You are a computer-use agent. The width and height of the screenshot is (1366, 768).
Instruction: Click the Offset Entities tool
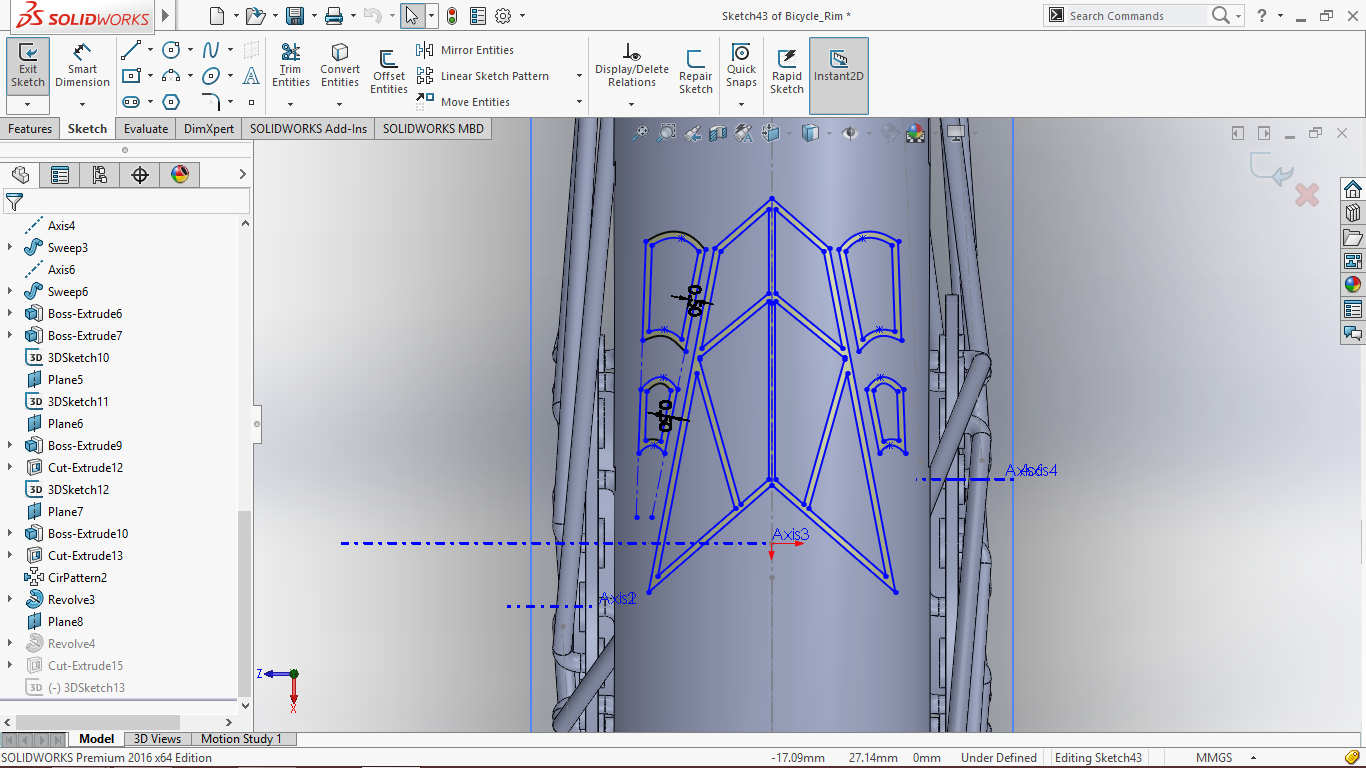point(388,68)
